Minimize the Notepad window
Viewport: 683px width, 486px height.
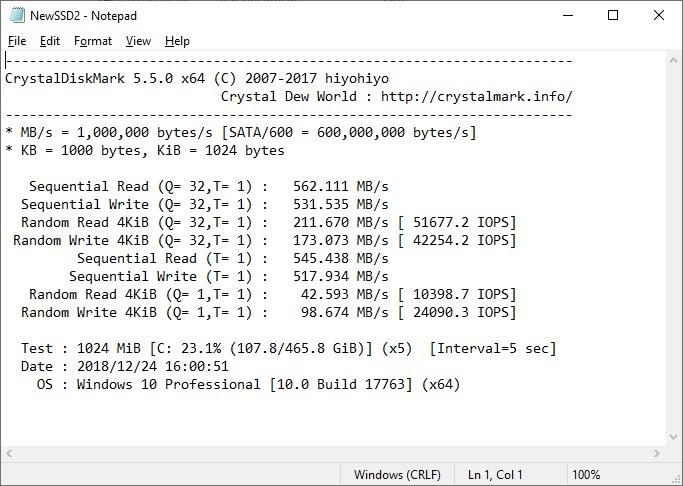pos(567,15)
